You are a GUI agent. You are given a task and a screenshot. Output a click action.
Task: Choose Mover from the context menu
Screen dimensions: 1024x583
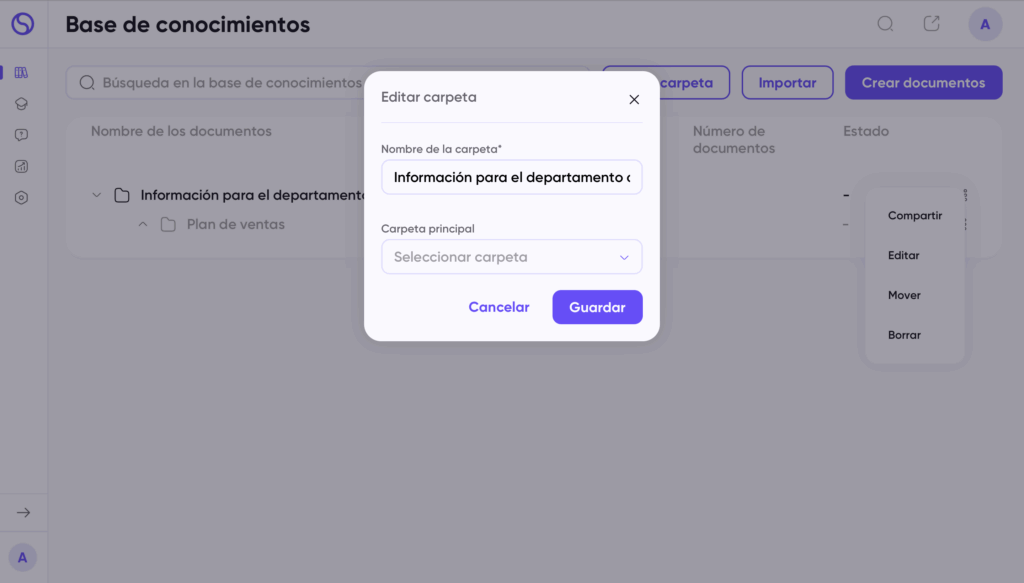click(x=904, y=295)
